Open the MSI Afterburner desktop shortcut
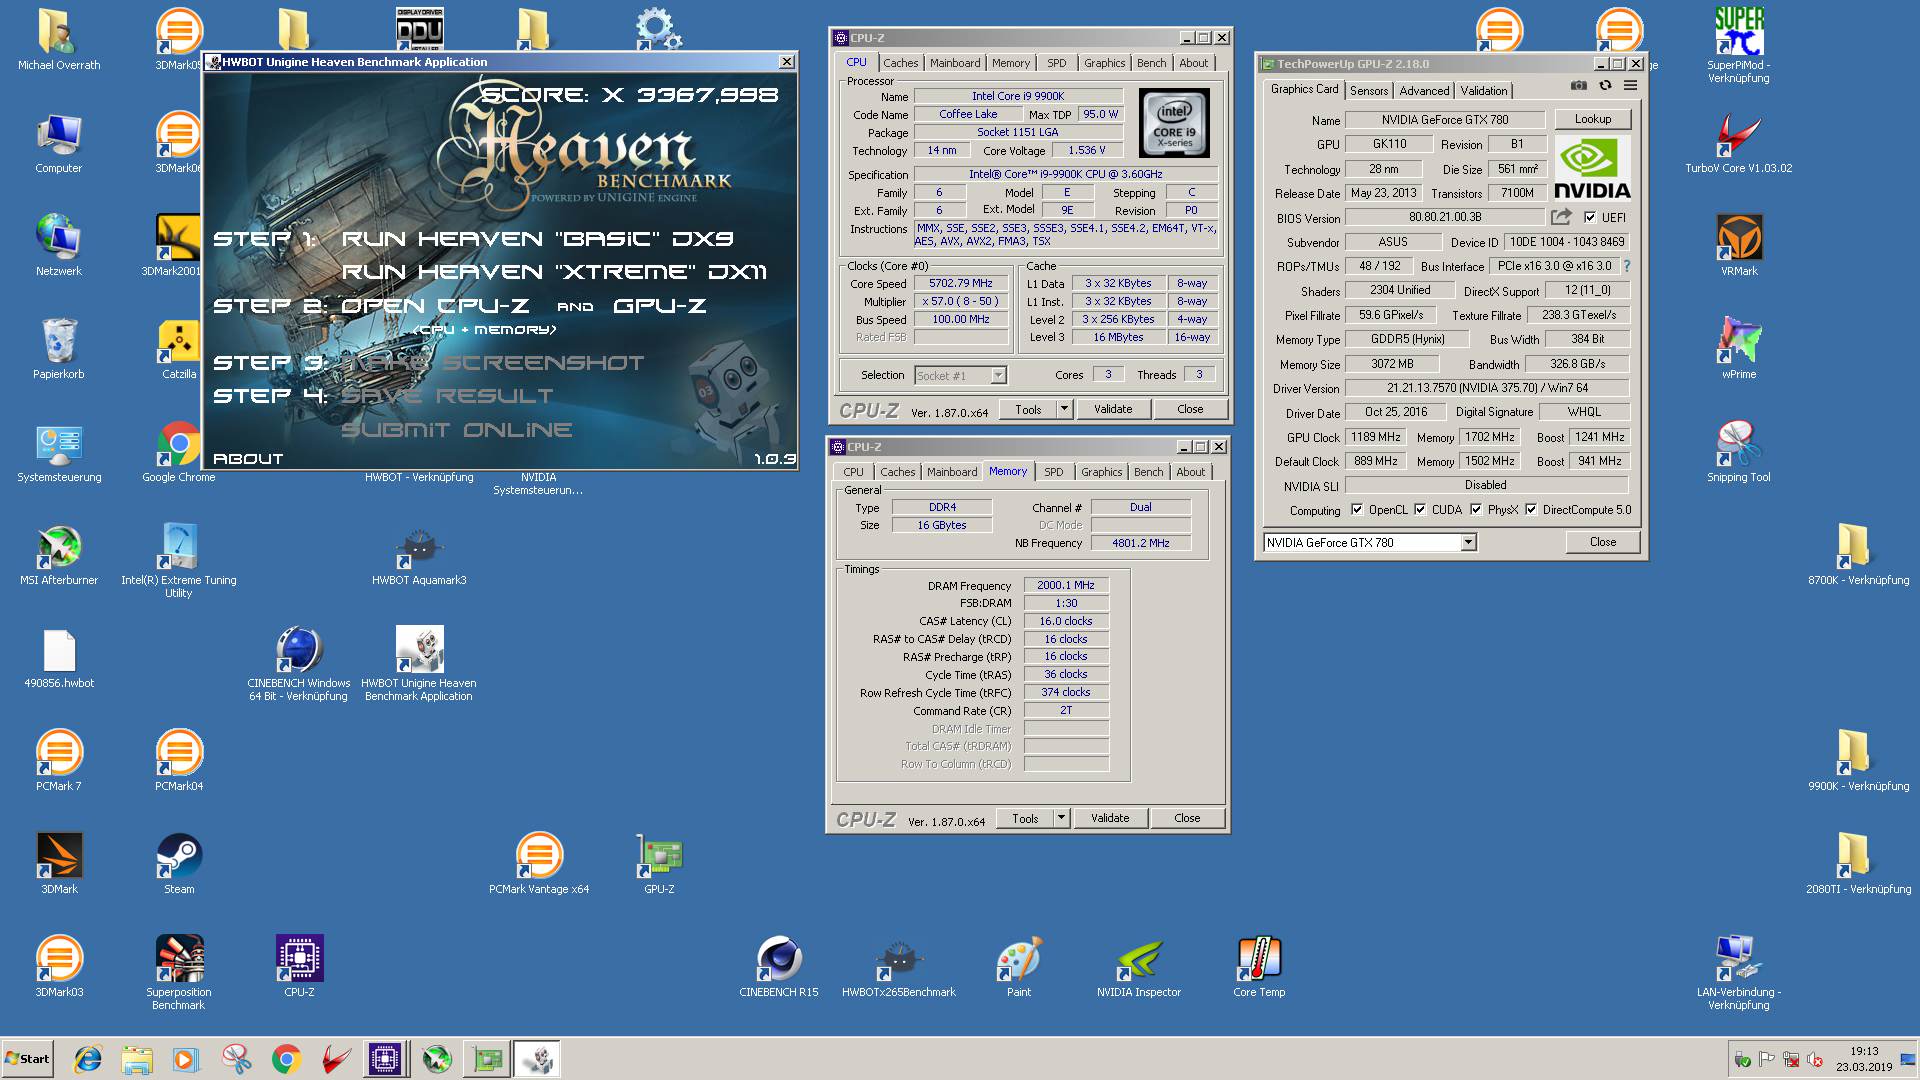This screenshot has height=1080, width=1920. pos(59,555)
